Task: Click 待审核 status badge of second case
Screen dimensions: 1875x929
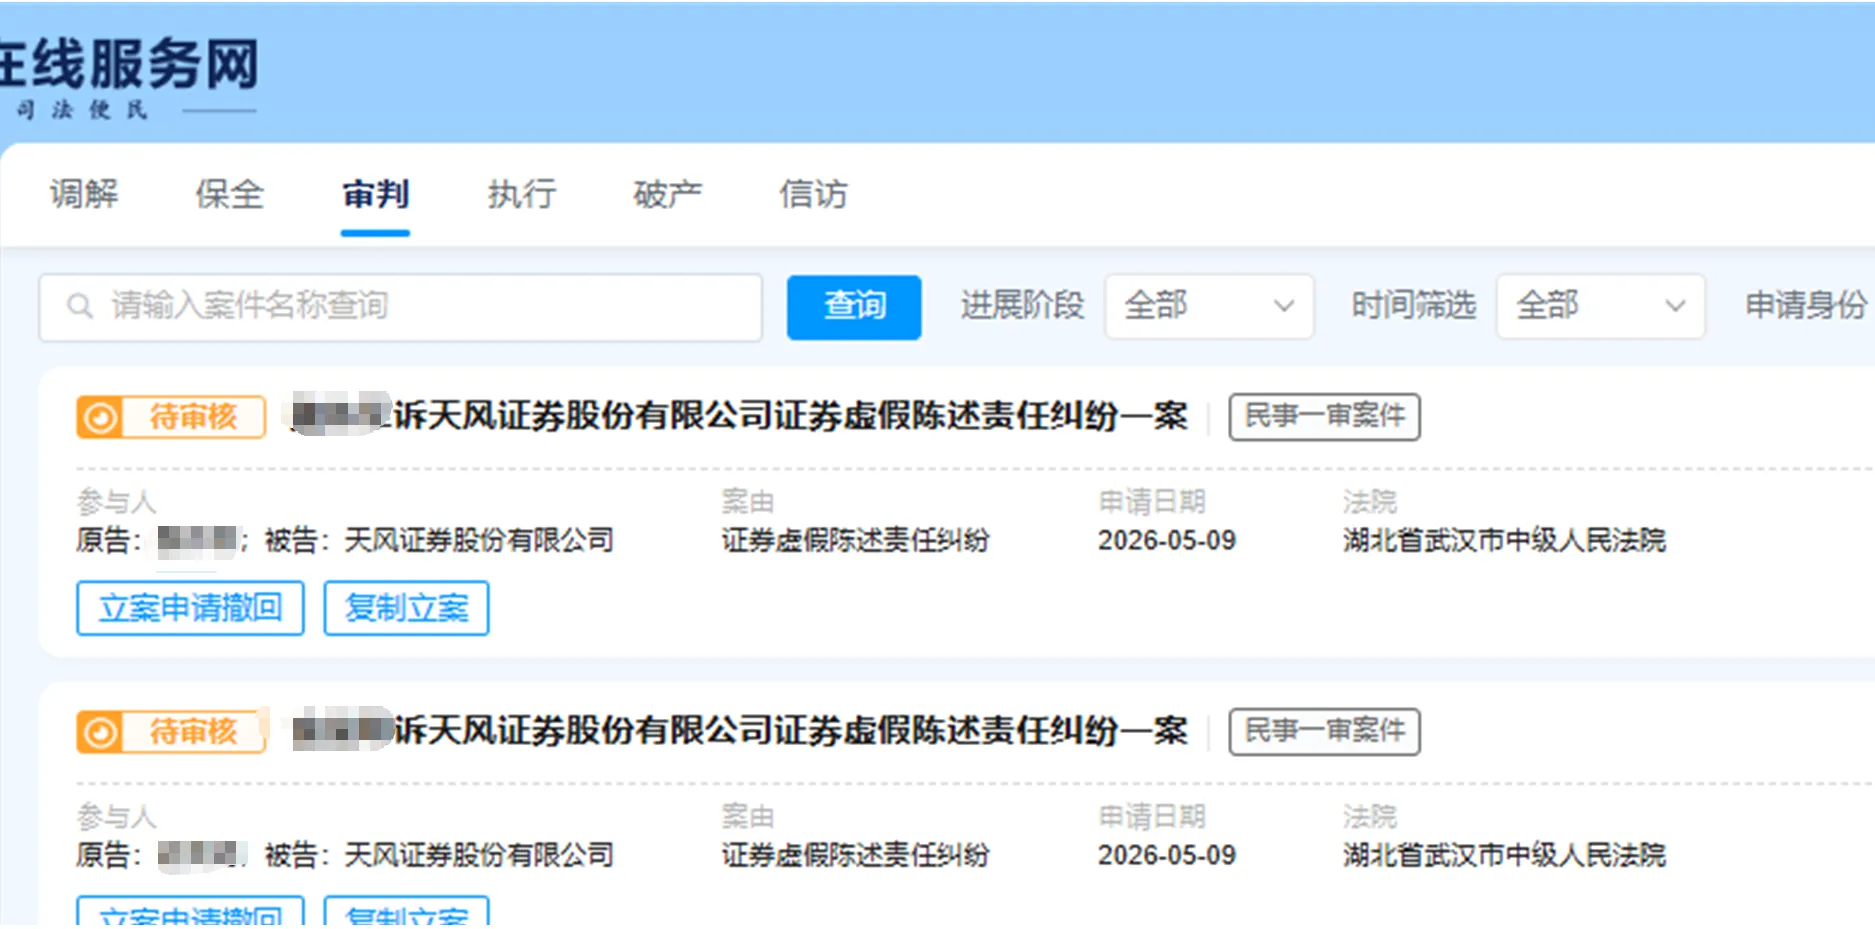Action: tap(171, 731)
